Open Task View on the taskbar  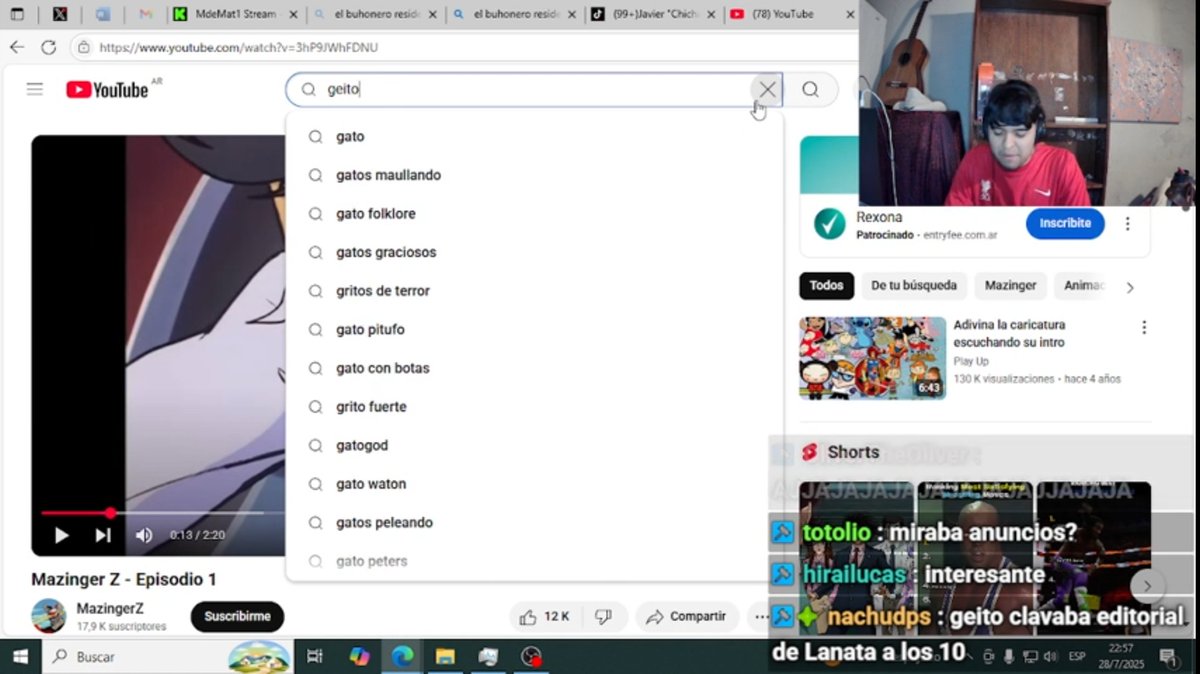tap(315, 656)
